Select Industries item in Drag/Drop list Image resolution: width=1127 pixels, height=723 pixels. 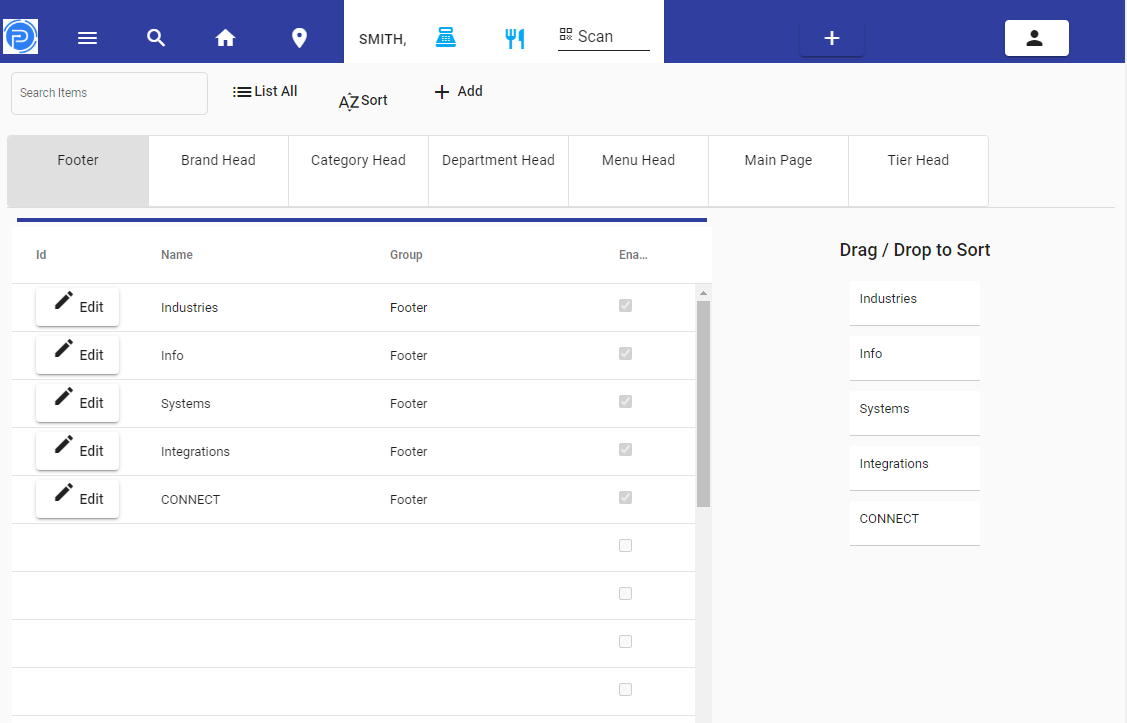pos(914,303)
